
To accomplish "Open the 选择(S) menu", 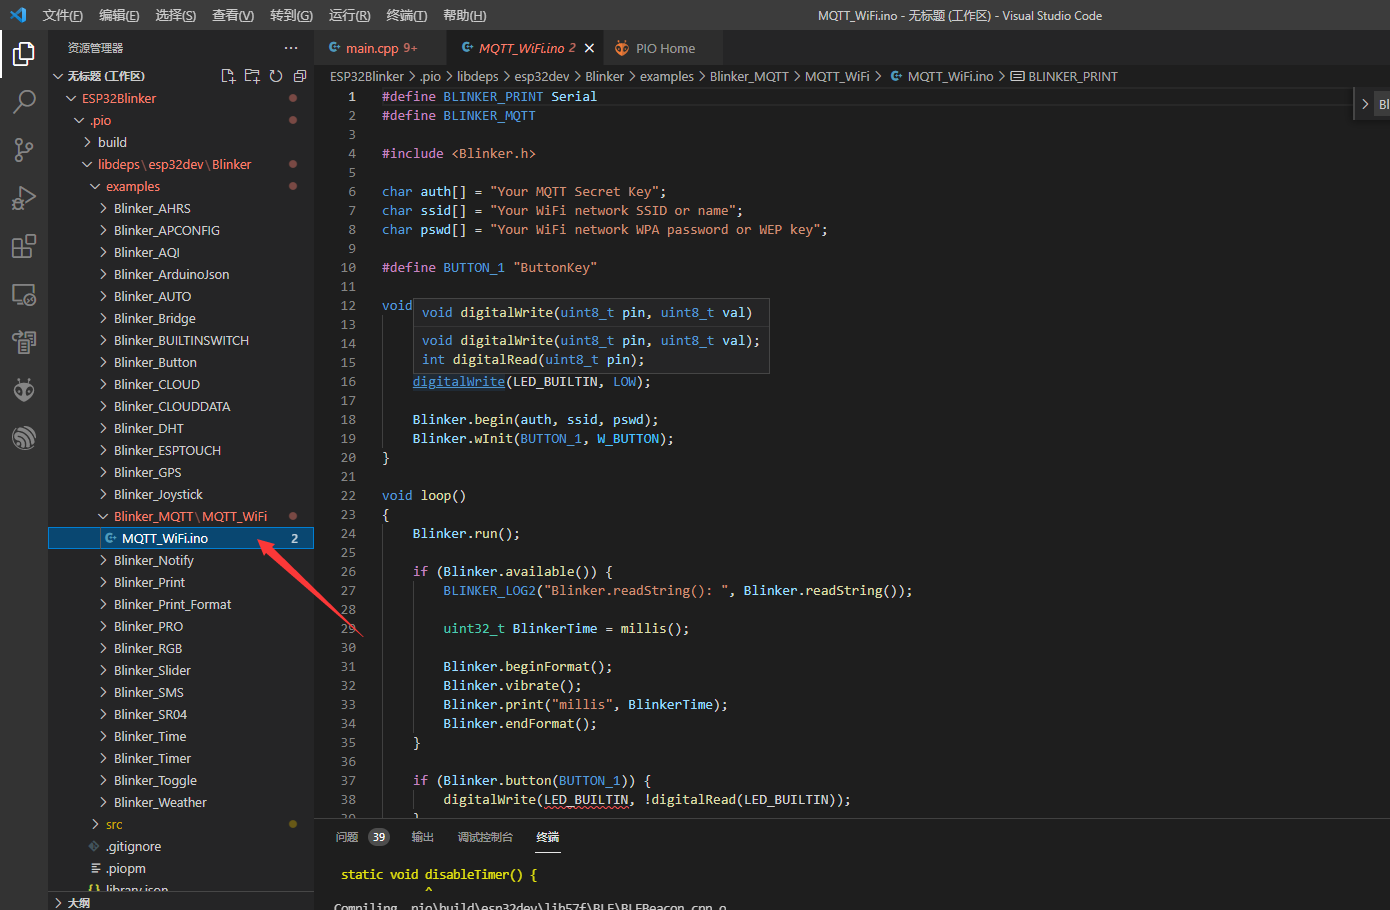I will click(x=176, y=15).
